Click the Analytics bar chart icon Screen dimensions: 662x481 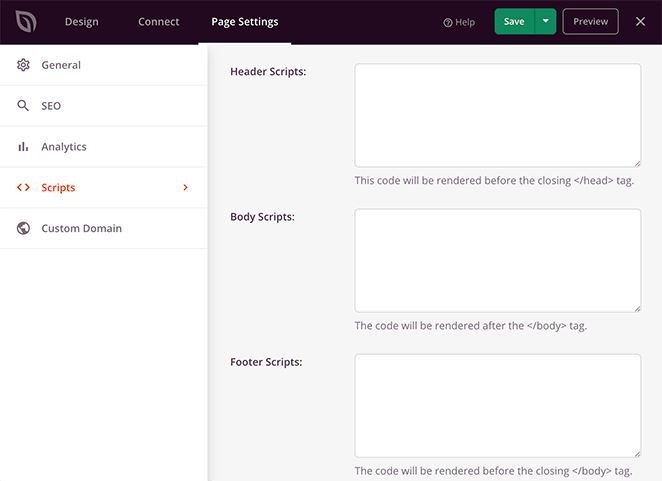[x=23, y=147]
